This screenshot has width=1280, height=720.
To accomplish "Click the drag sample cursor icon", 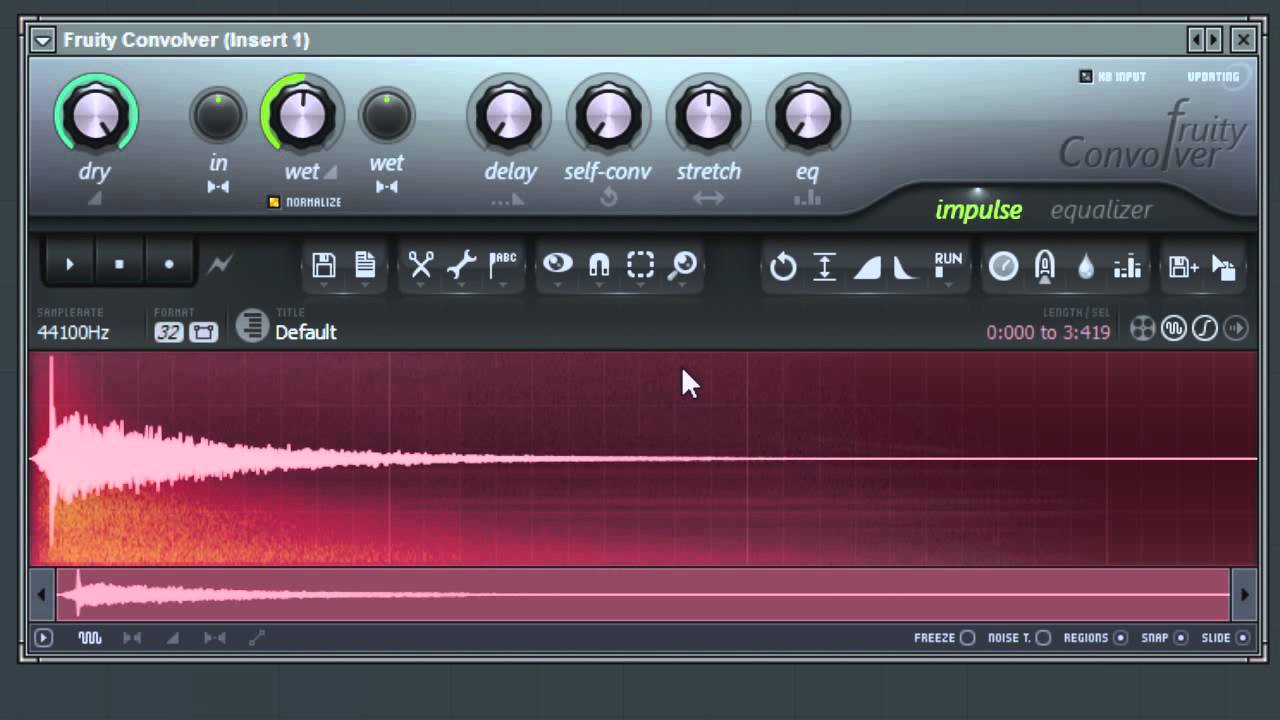I will [x=1224, y=267].
